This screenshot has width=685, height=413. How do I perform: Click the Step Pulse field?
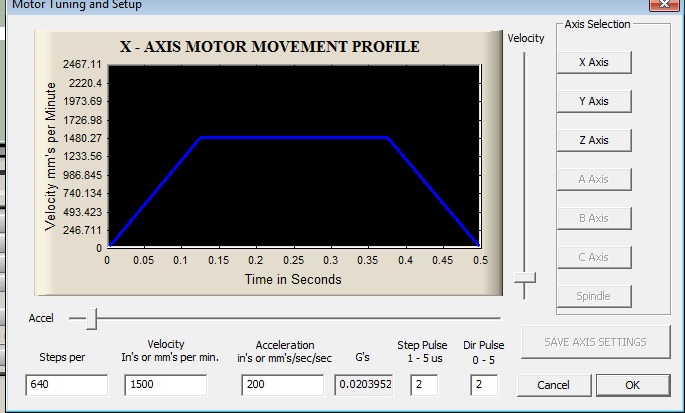click(x=424, y=385)
